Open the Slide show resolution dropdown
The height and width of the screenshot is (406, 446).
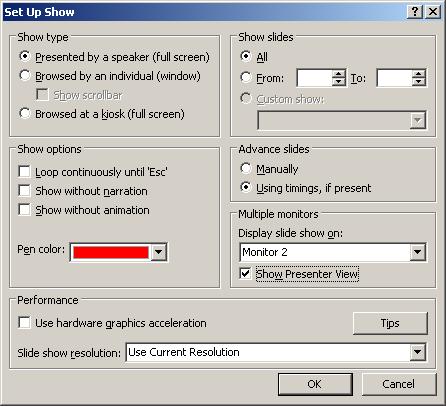pyautogui.click(x=418, y=352)
